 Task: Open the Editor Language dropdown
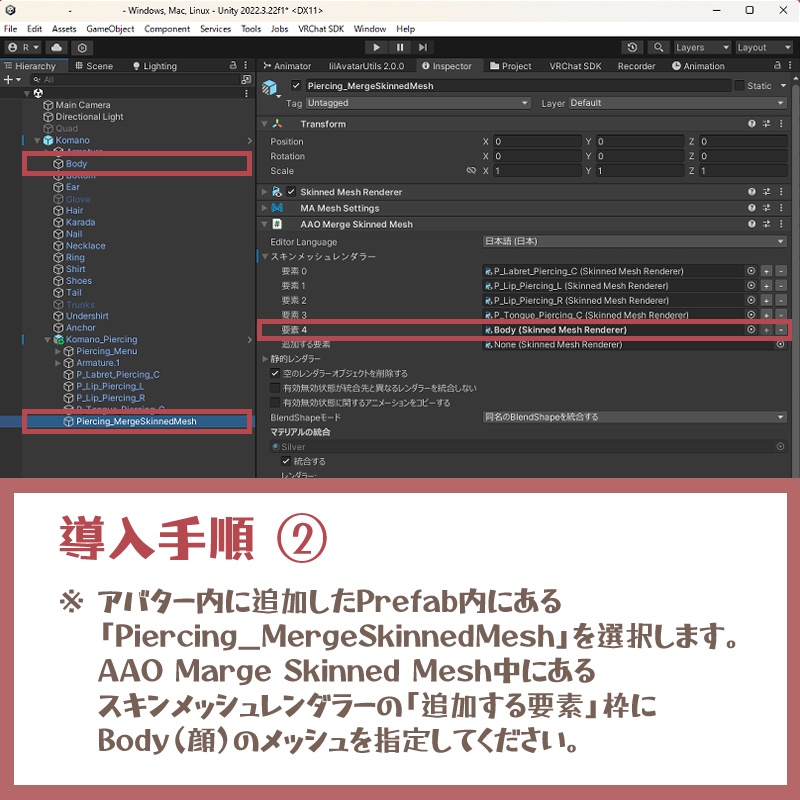635,241
